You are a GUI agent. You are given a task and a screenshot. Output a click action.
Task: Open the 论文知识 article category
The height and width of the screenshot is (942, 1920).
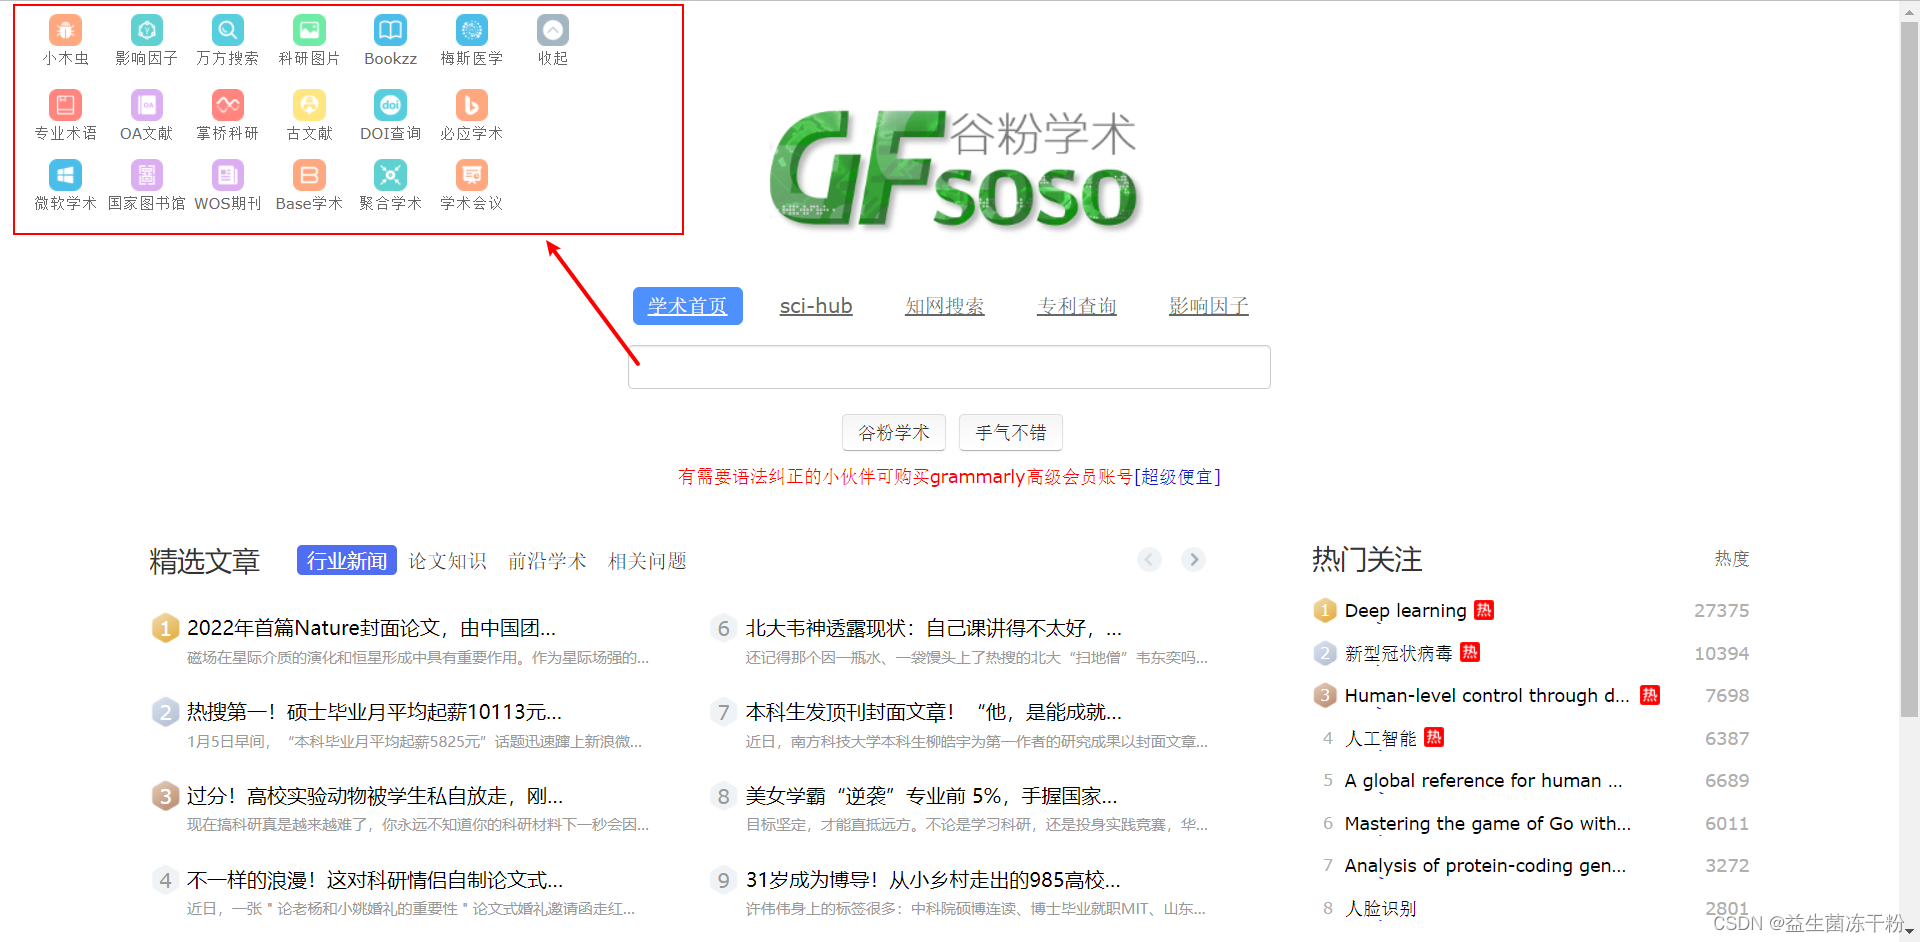tap(447, 561)
